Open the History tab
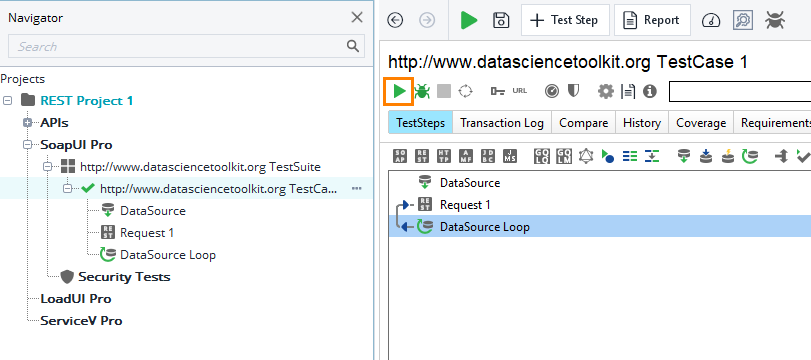This screenshot has width=811, height=360. (642, 123)
